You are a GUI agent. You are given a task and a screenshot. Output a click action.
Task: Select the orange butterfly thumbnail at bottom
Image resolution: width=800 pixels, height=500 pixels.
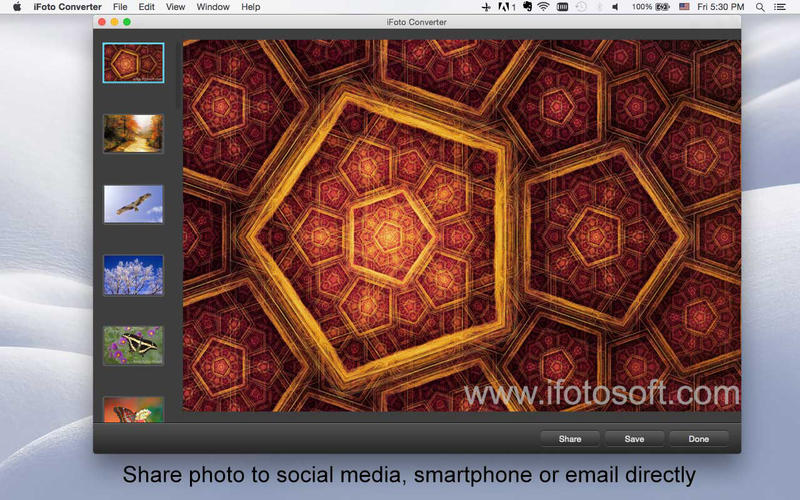click(x=133, y=410)
